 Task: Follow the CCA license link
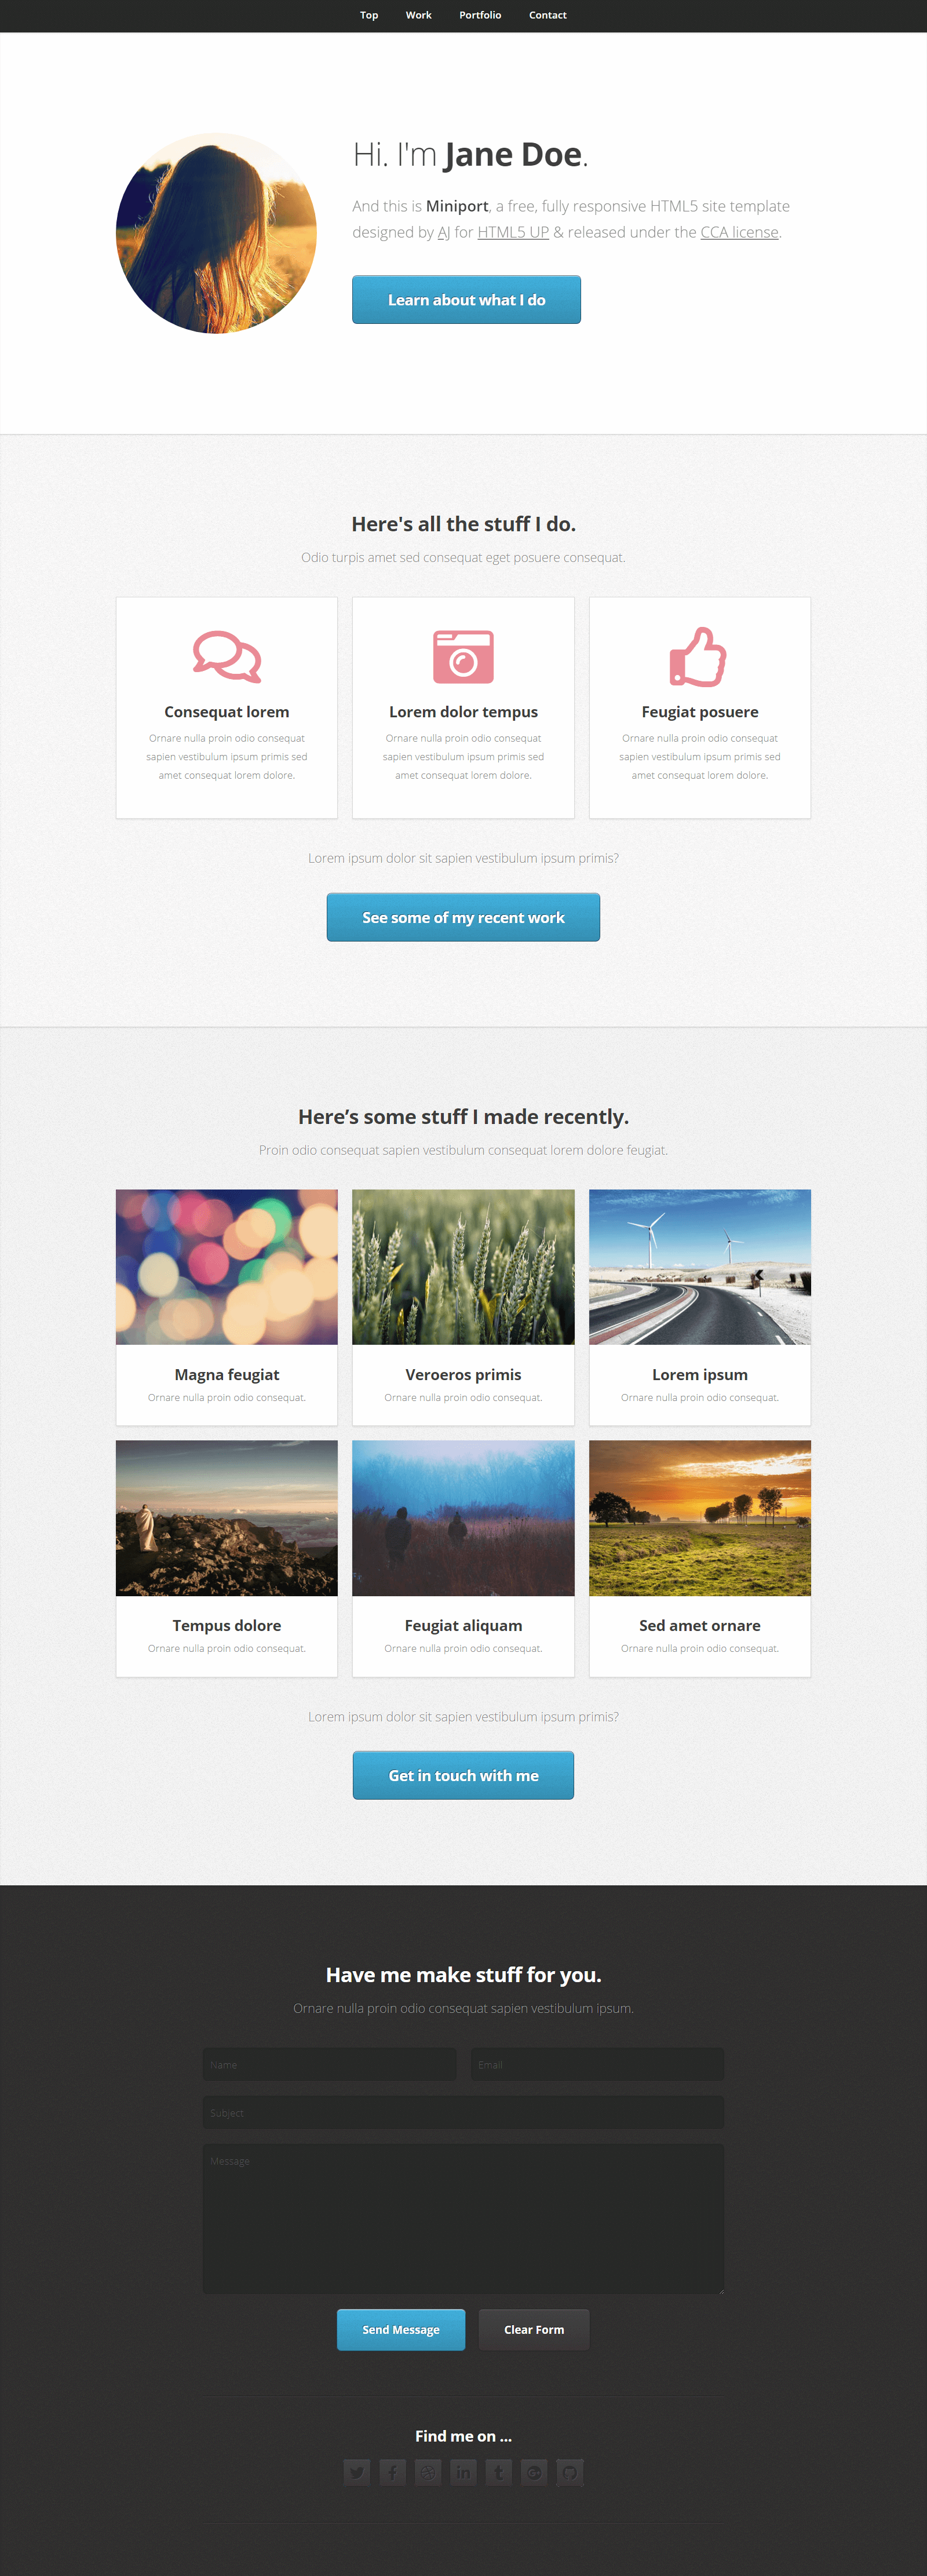coord(739,232)
